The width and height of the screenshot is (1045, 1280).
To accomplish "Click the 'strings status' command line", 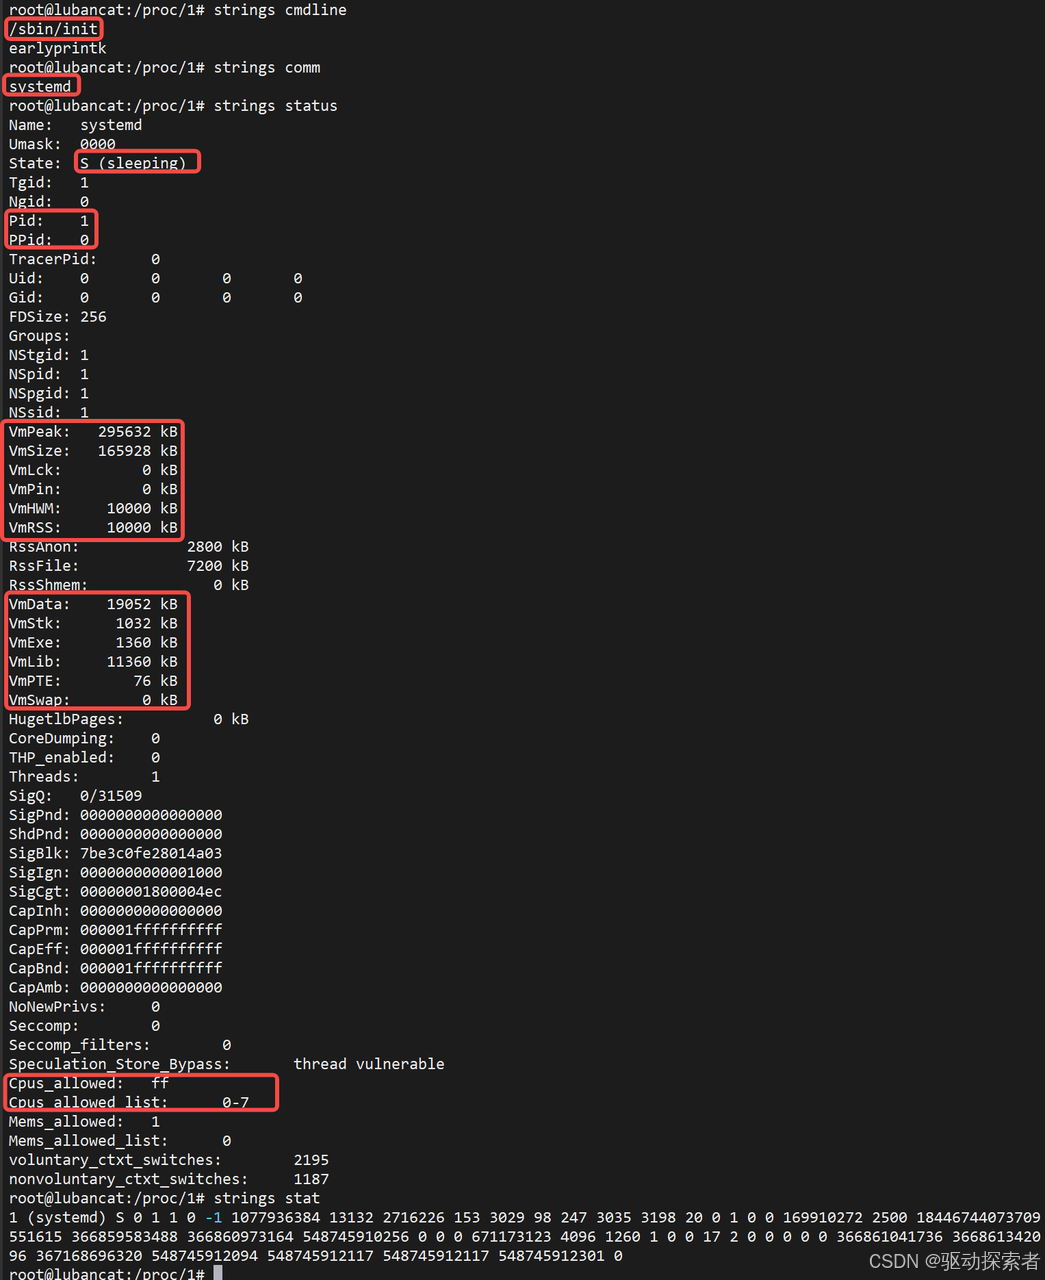I will pyautogui.click(x=173, y=105).
